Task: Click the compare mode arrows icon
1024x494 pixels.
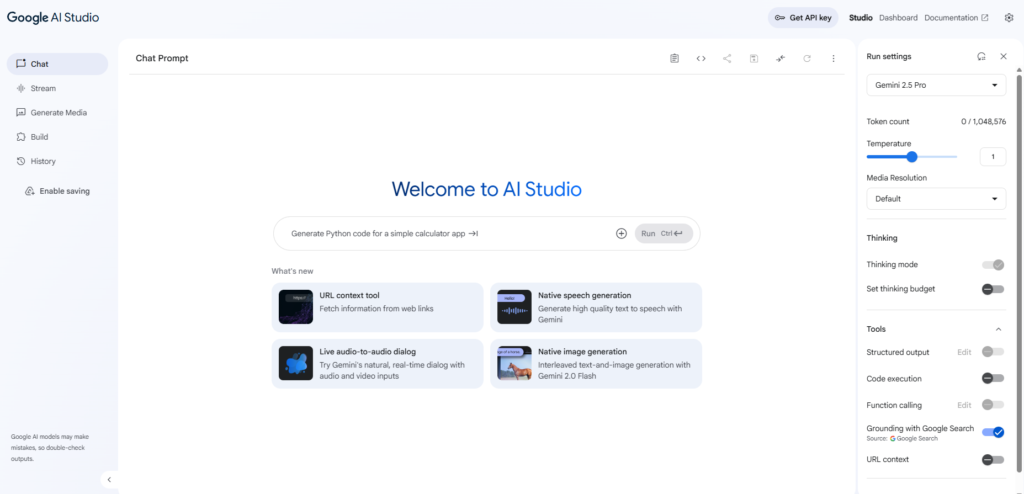Action: [x=780, y=58]
